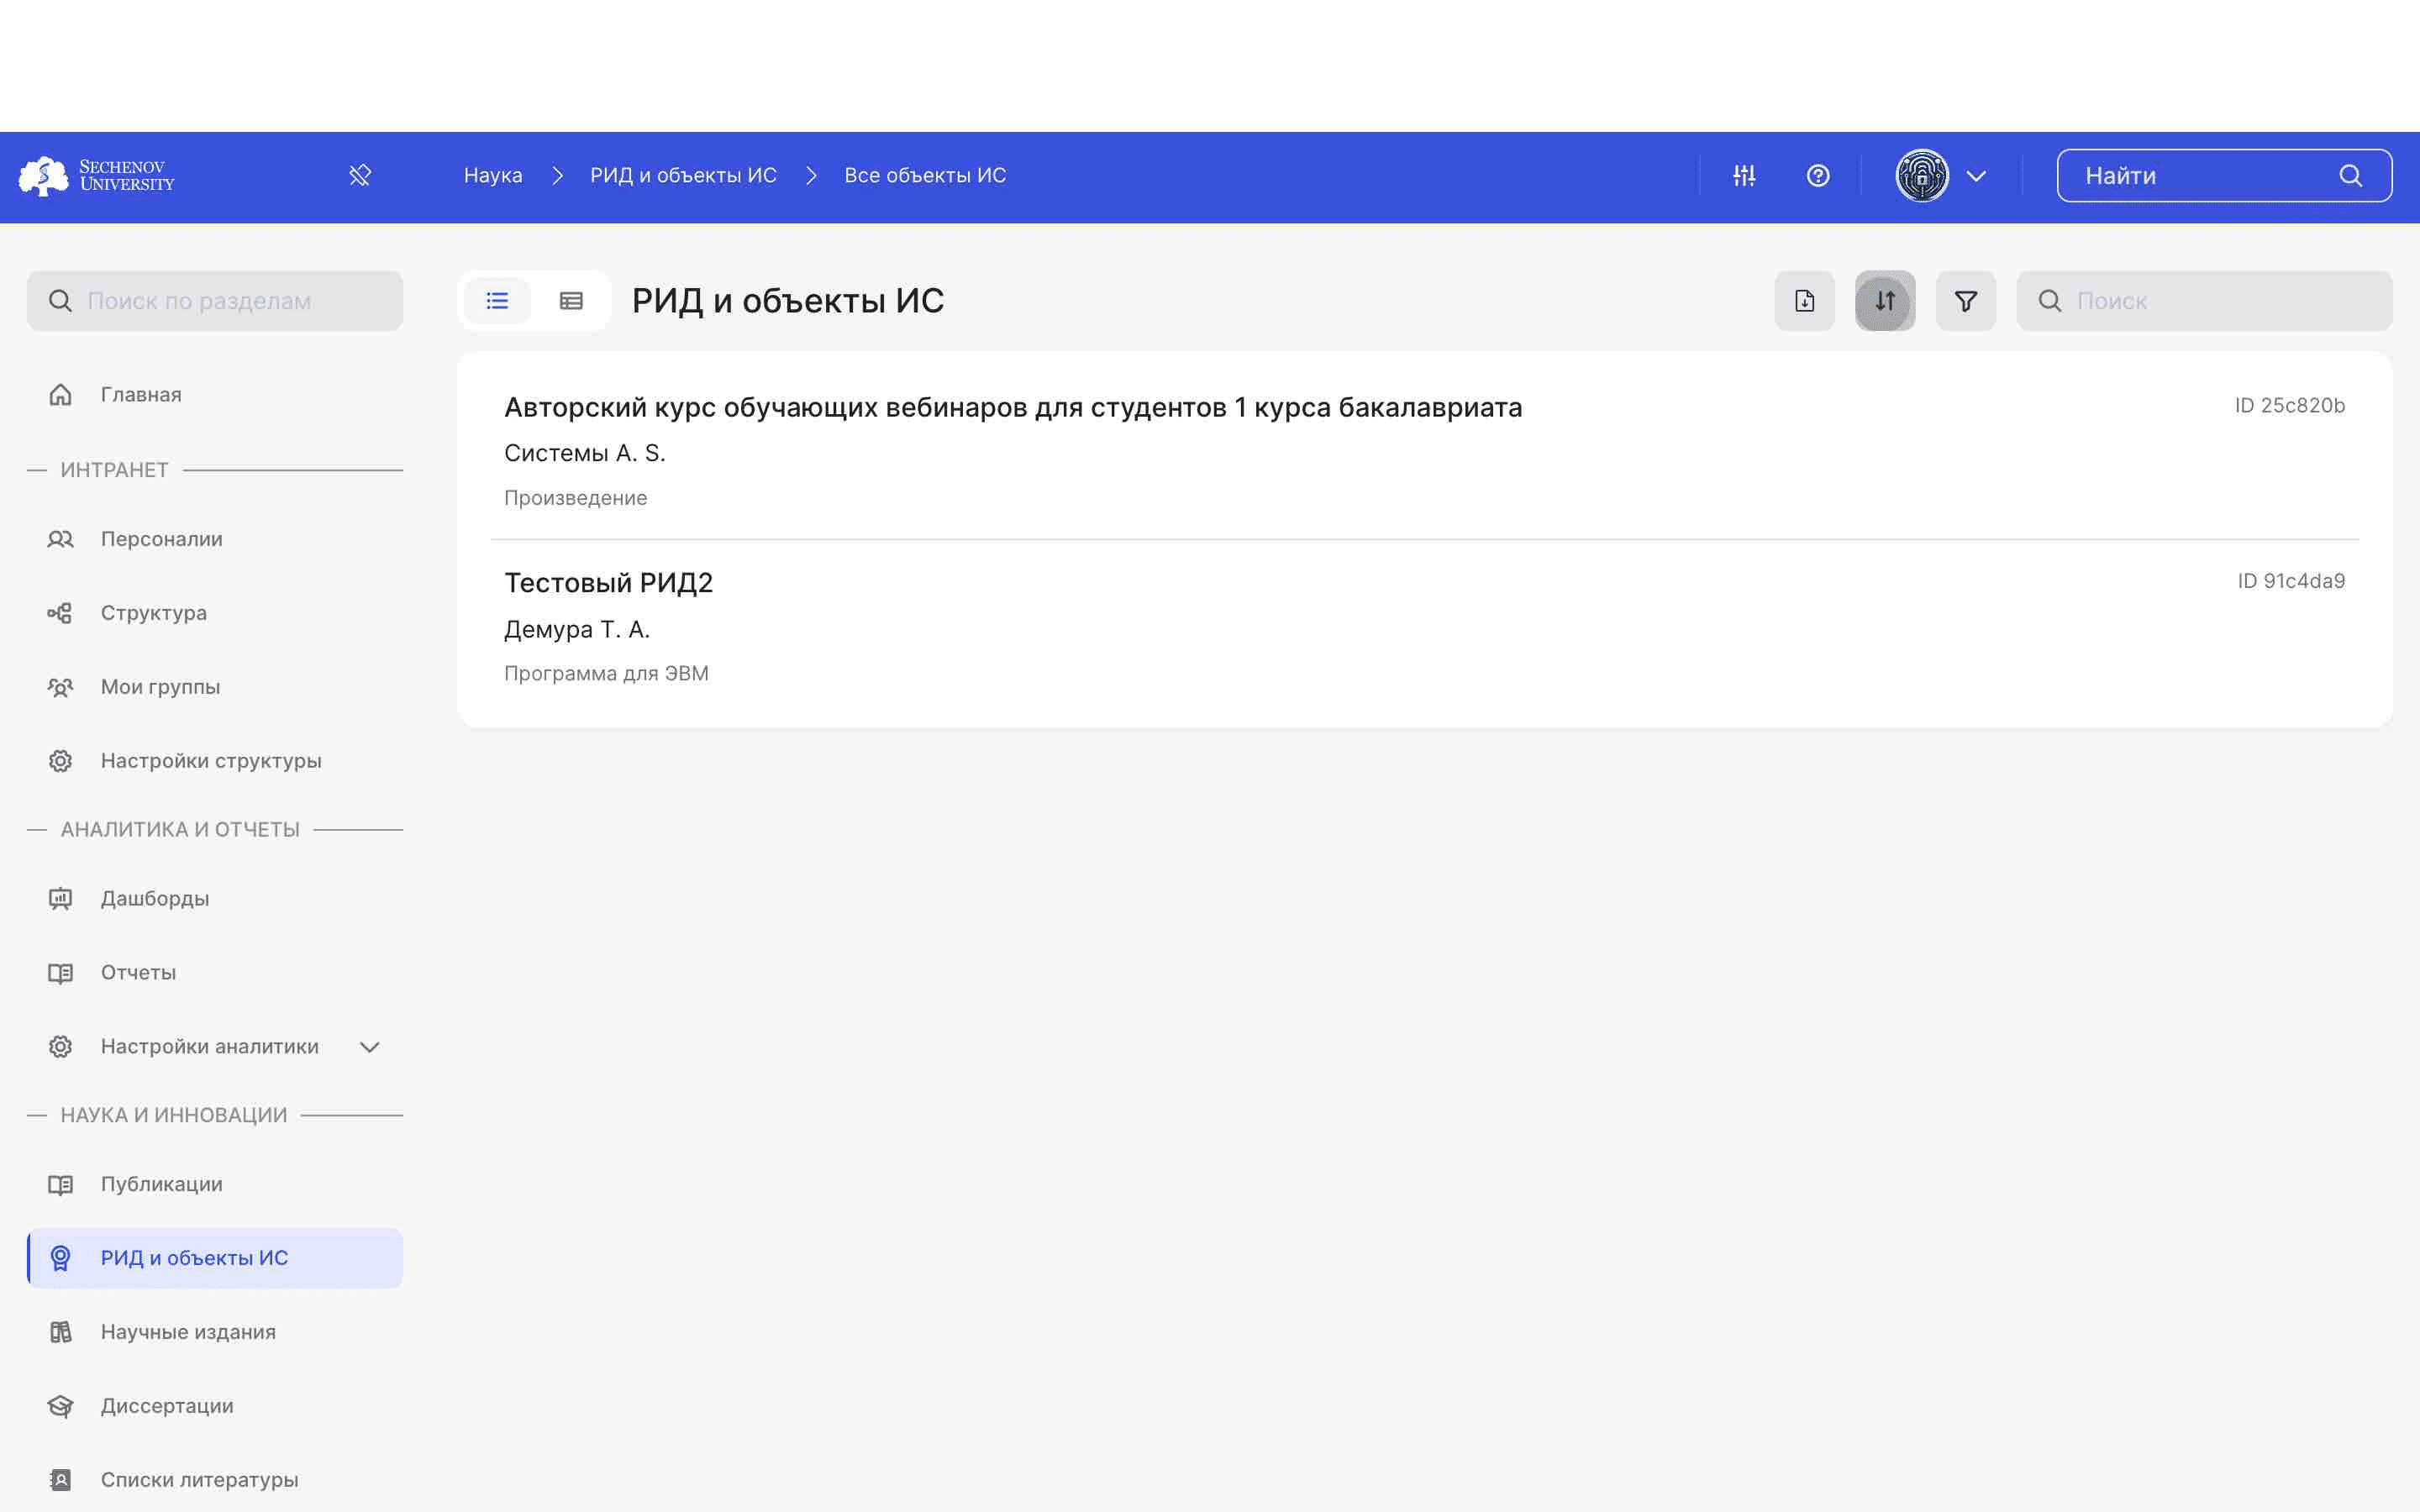
Task: Switch to list view mode
Action: (497, 301)
